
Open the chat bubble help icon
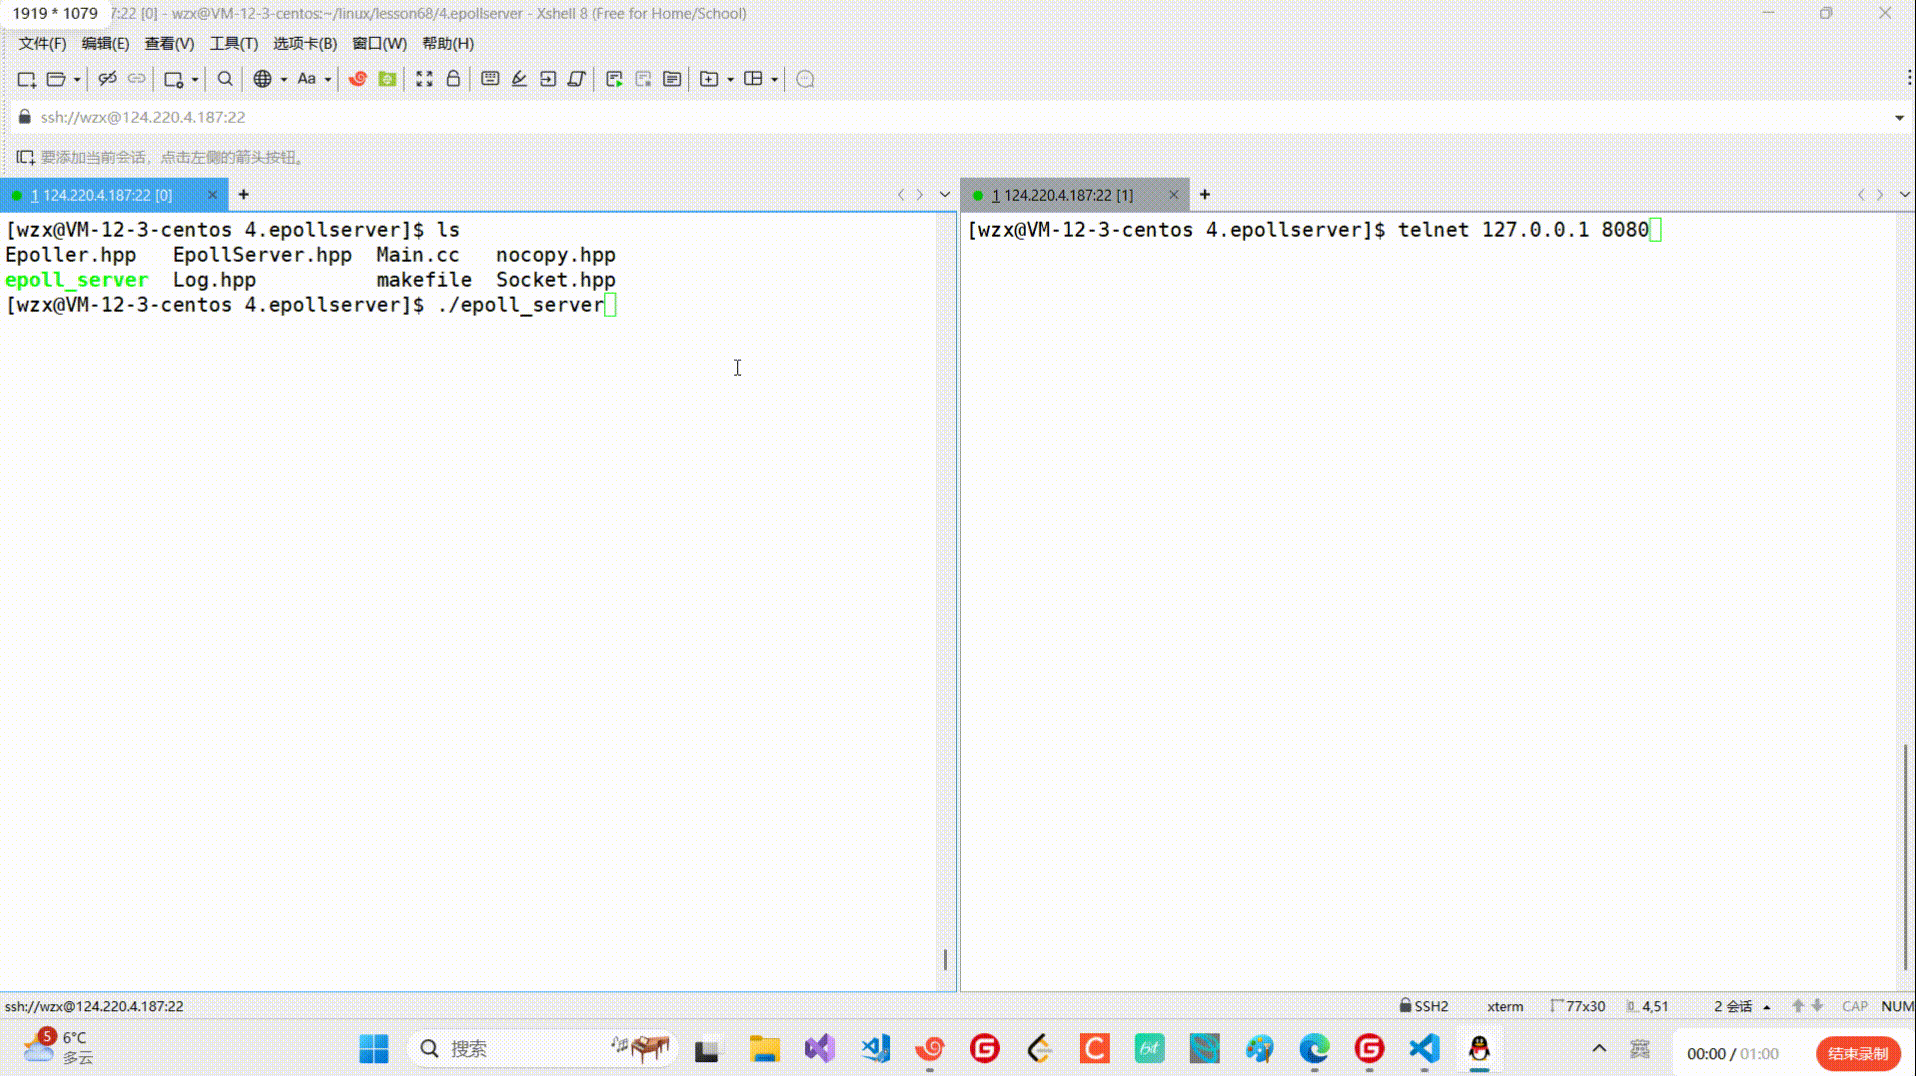pos(805,79)
